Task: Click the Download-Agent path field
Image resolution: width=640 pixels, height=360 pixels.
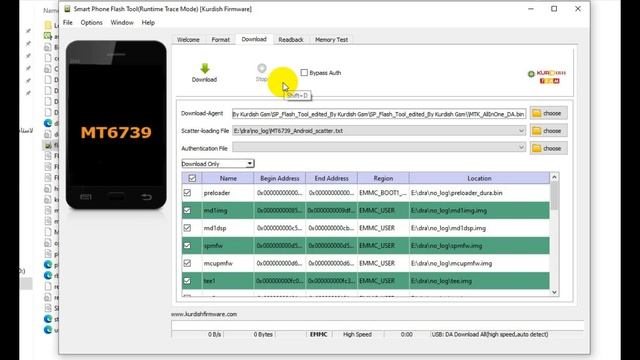Action: [x=379, y=114]
